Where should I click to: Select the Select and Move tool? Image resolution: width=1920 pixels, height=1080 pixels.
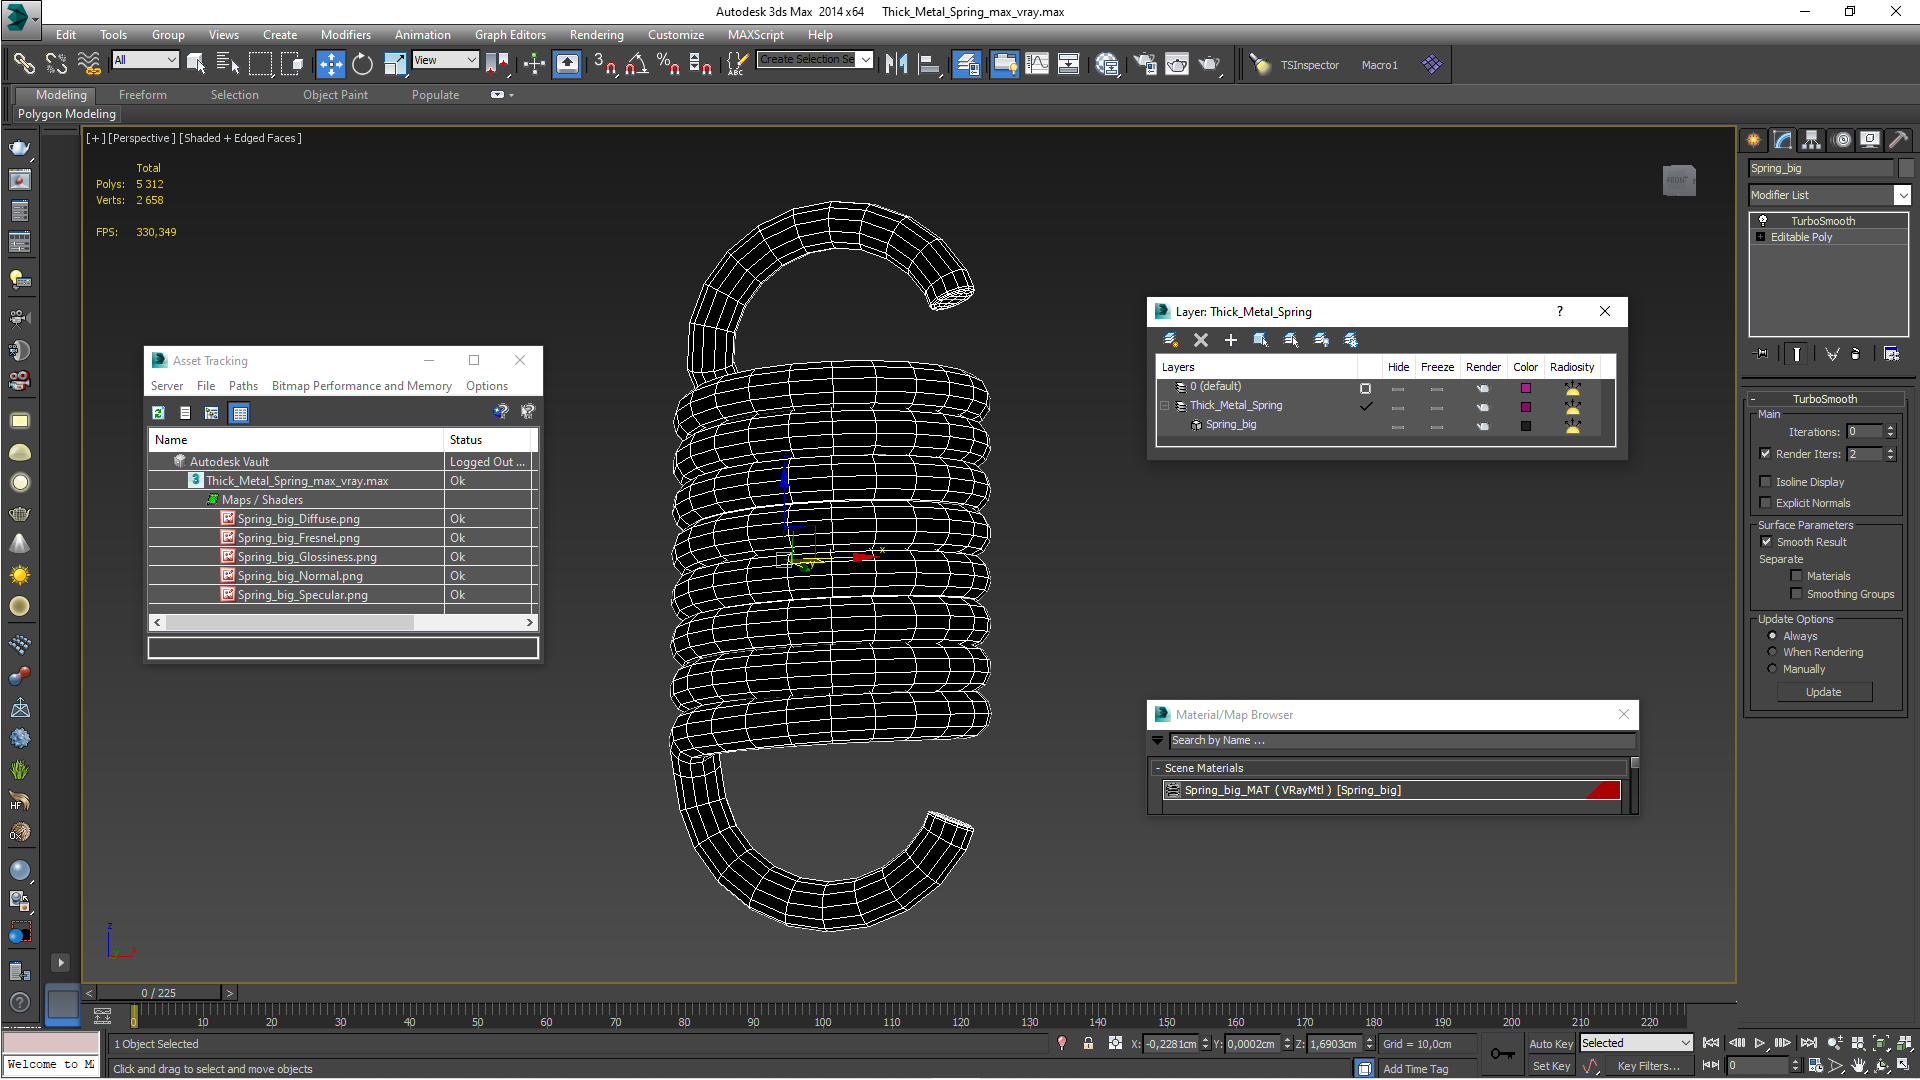click(x=330, y=65)
